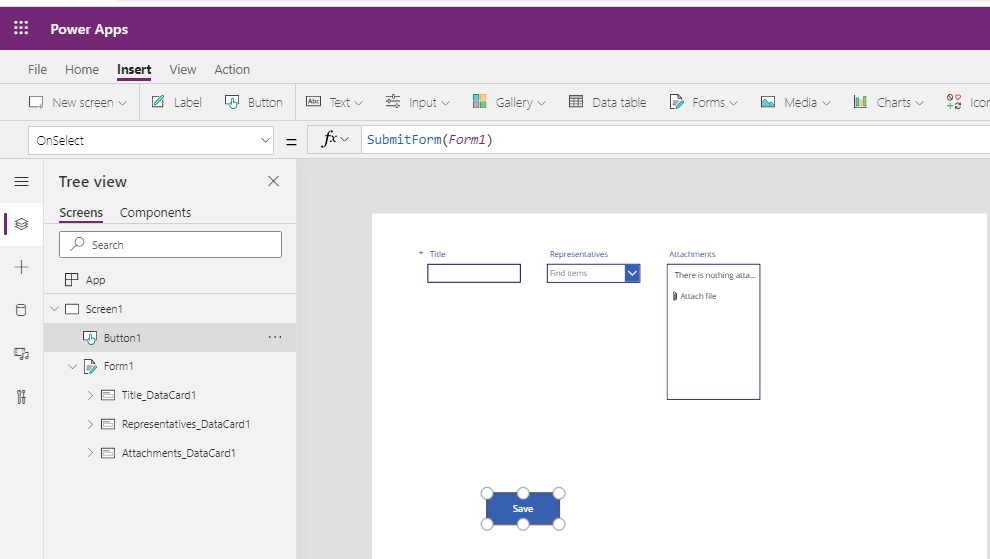Viewport: 990px width, 559px height.
Task: Open the New screen dropdown
Action: 78,102
